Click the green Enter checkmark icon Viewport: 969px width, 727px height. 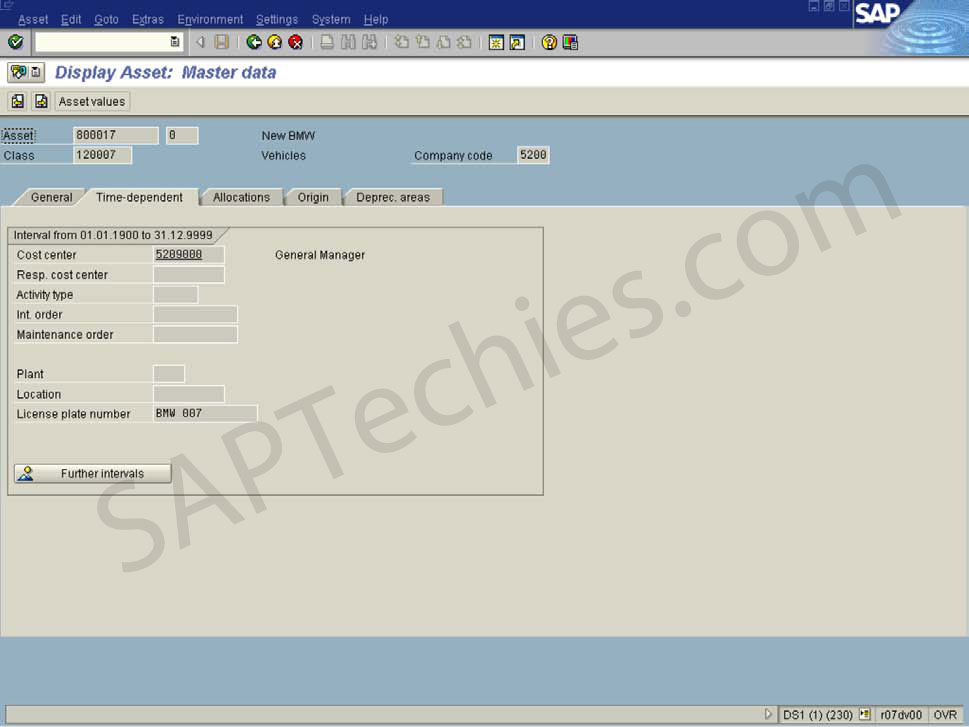tap(15, 42)
